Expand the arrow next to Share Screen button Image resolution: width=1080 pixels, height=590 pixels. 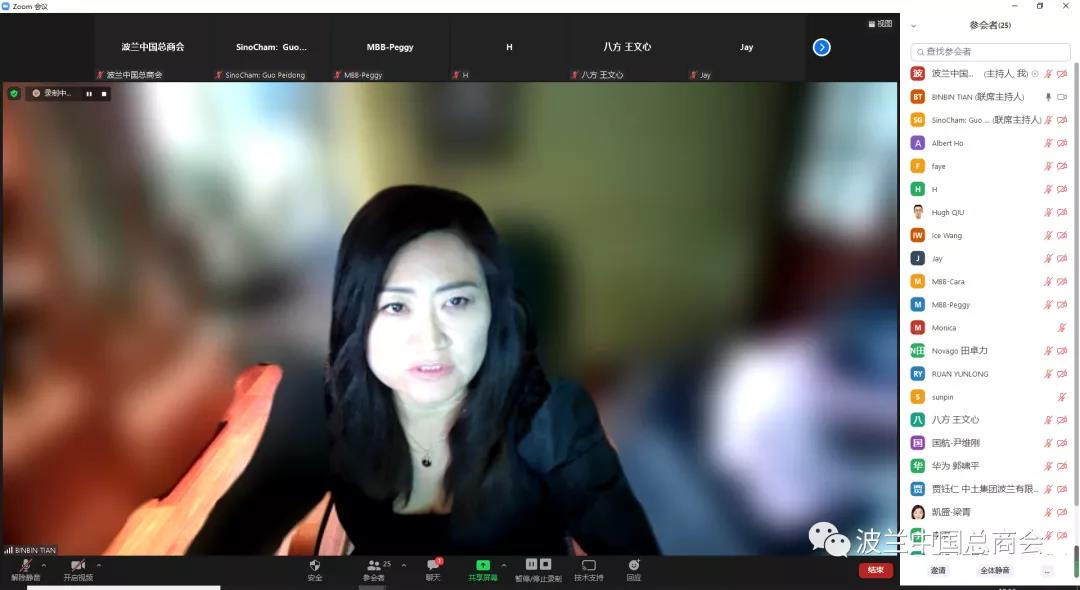click(x=504, y=565)
